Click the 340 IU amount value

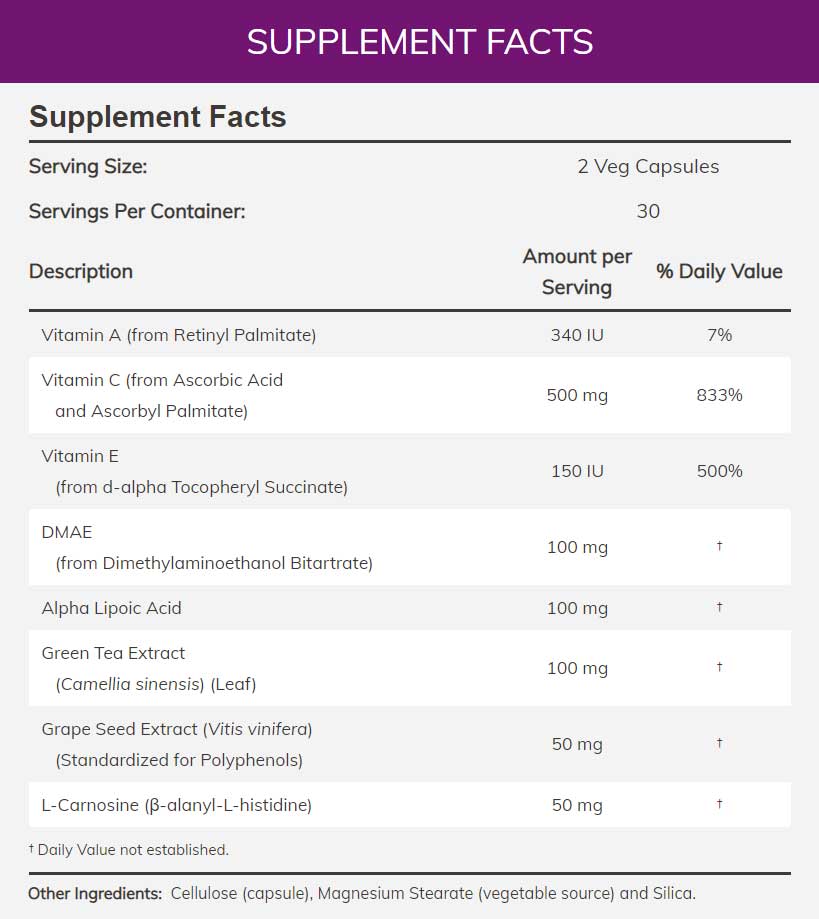[x=577, y=335]
